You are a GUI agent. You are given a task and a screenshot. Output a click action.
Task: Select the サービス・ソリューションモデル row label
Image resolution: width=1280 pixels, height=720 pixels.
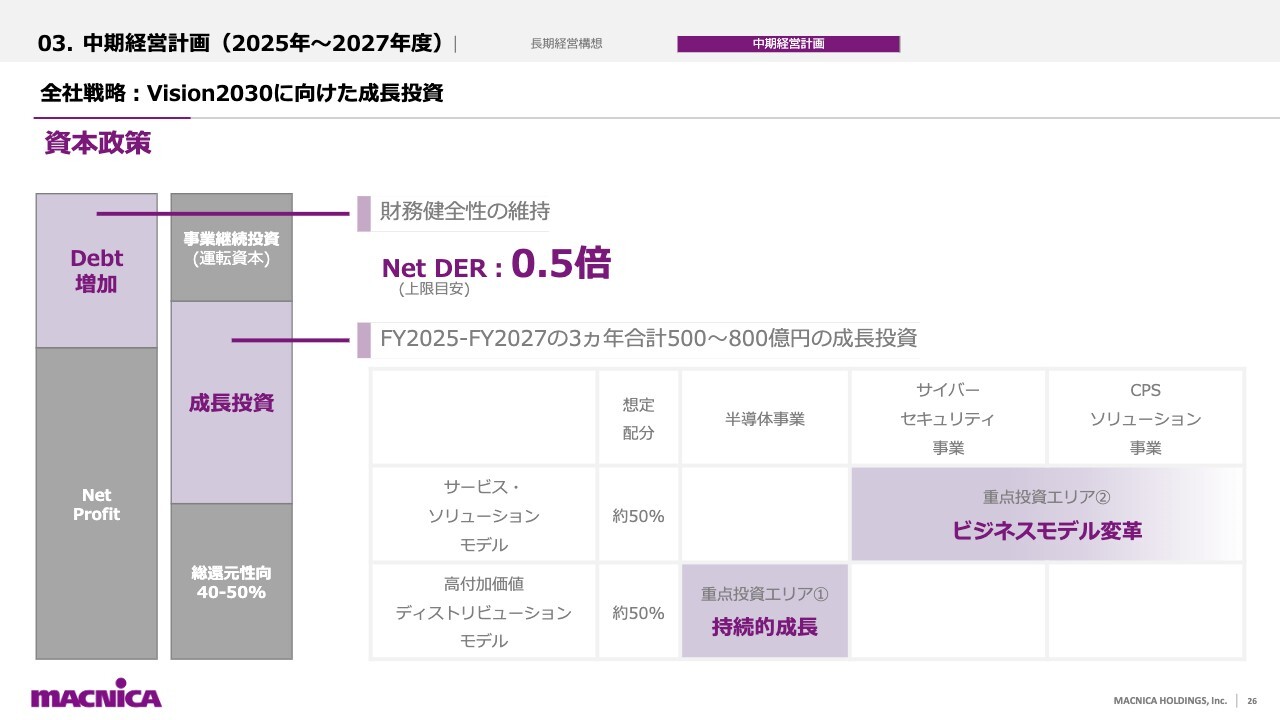tap(483, 515)
